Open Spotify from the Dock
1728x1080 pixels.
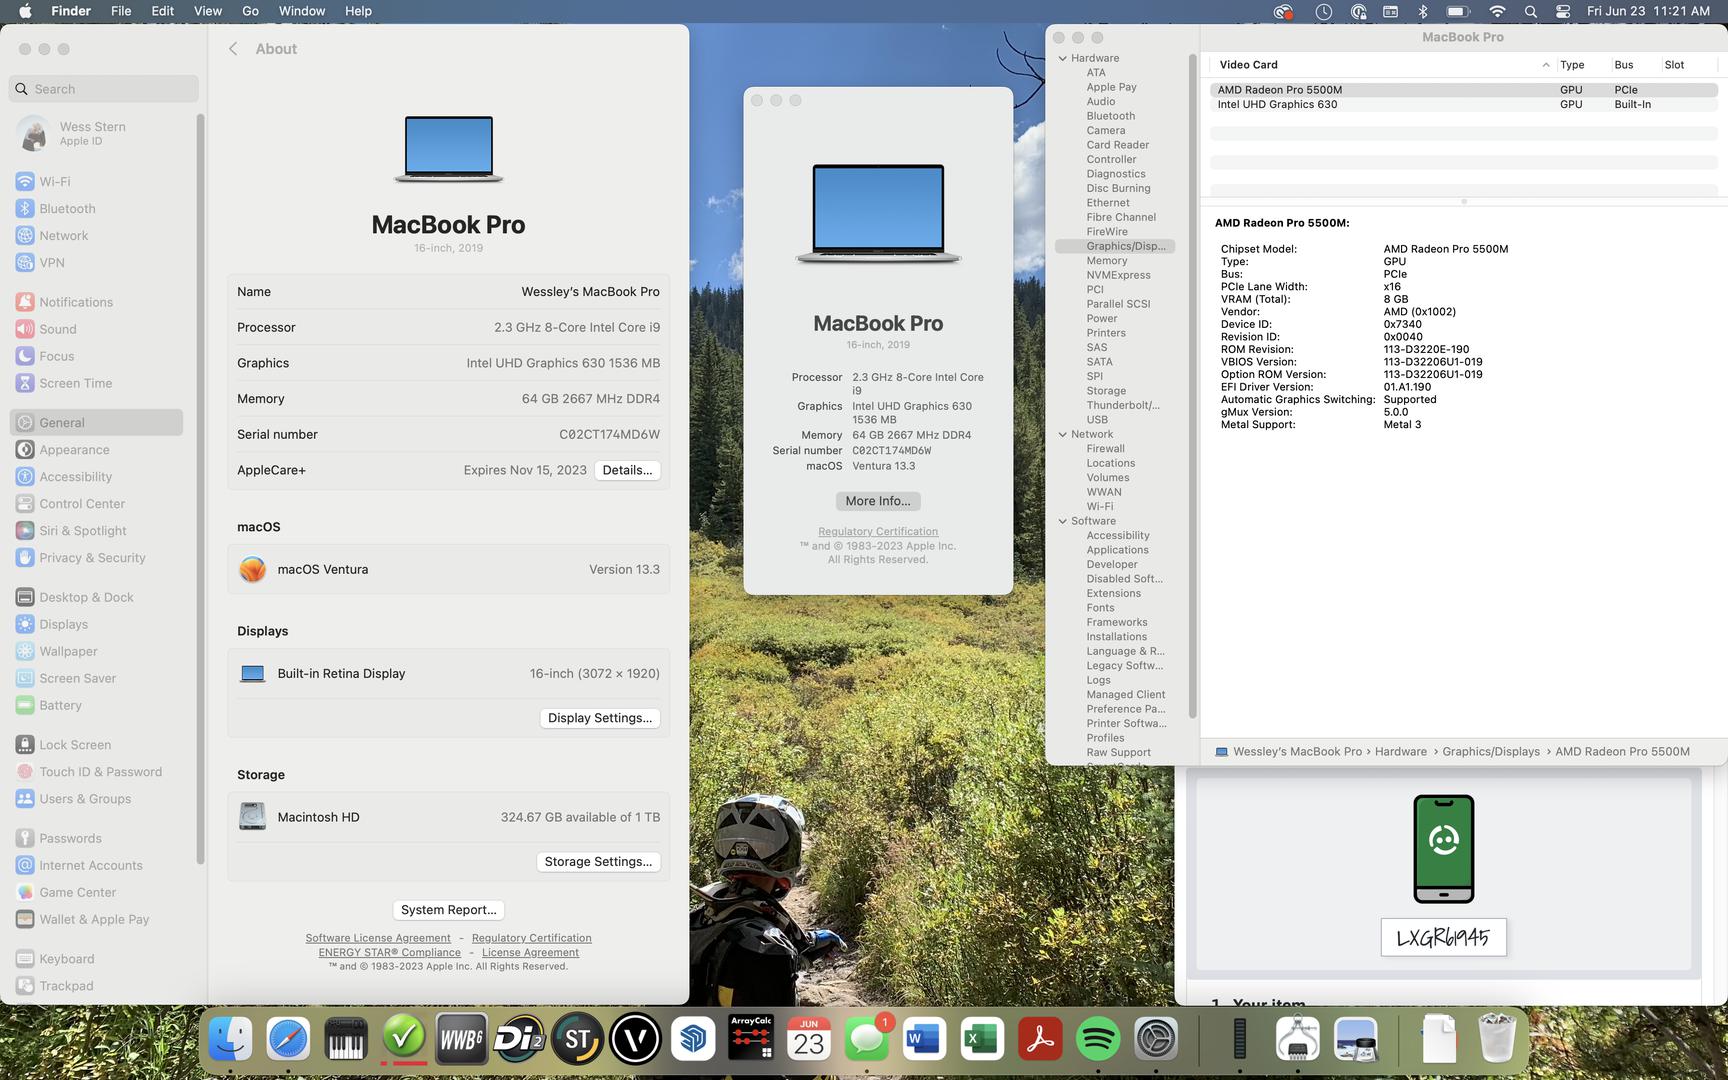(x=1098, y=1039)
